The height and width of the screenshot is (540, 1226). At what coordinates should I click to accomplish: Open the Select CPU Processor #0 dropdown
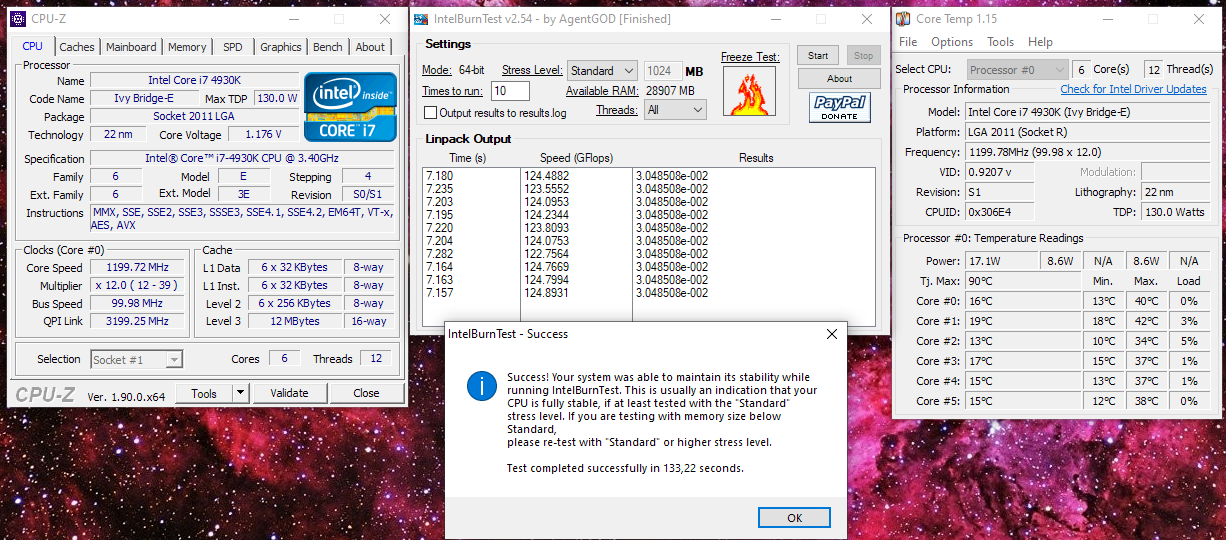point(1018,70)
